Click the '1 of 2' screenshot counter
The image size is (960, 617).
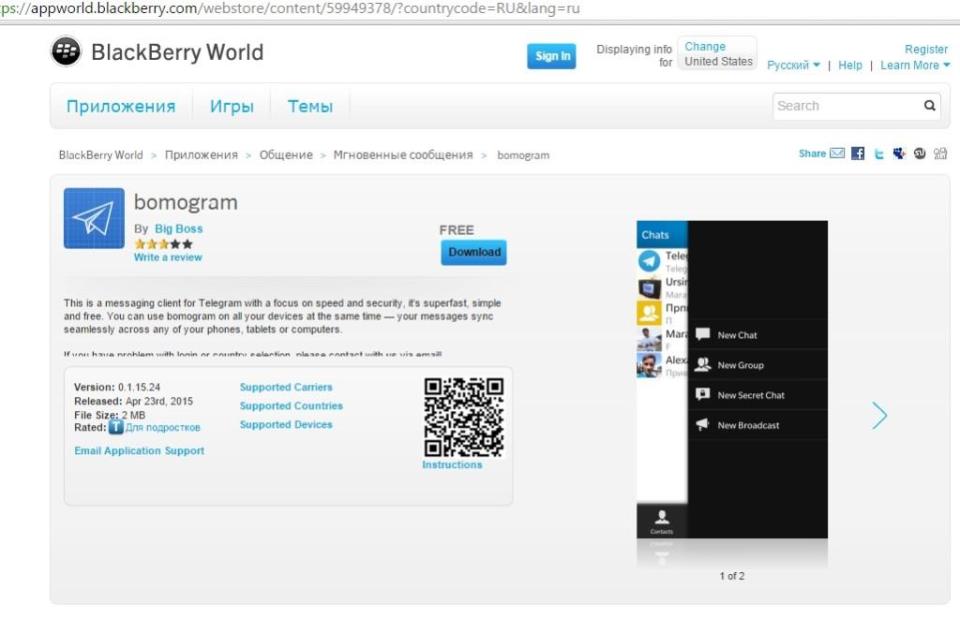pyautogui.click(x=732, y=576)
